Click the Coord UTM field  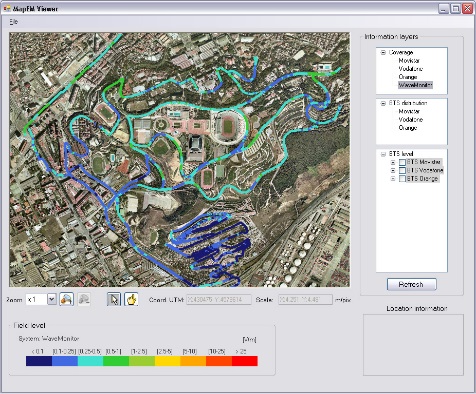tap(219, 300)
